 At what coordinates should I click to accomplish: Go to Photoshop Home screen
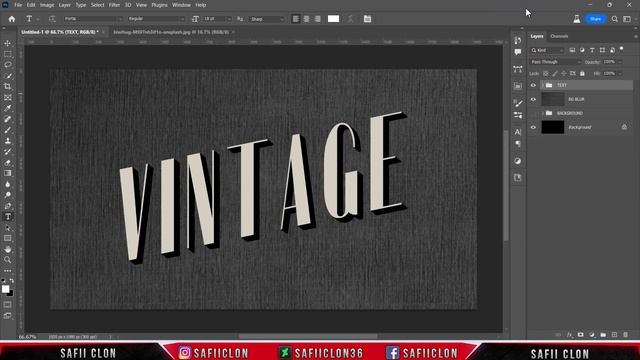pos(11,19)
